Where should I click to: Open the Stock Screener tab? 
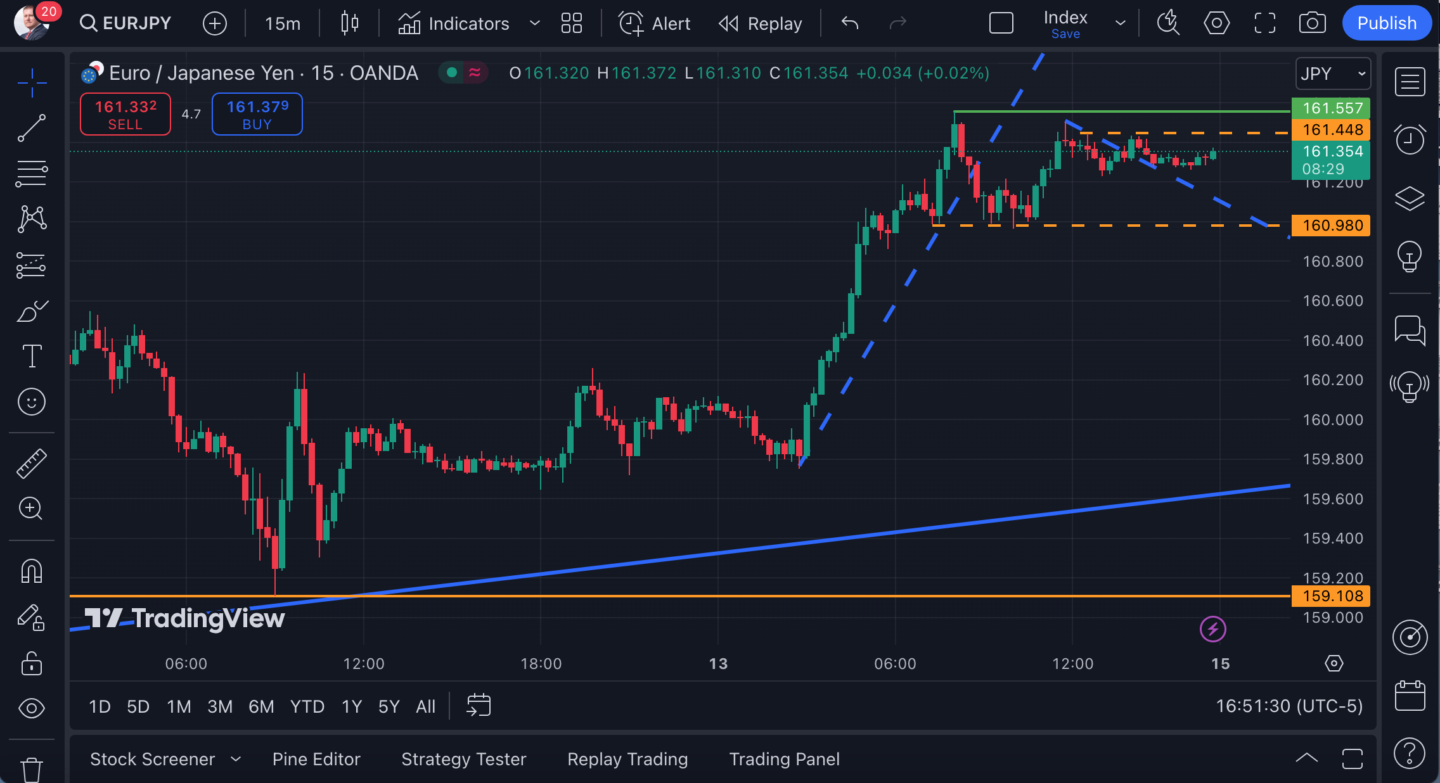pyautogui.click(x=152, y=759)
